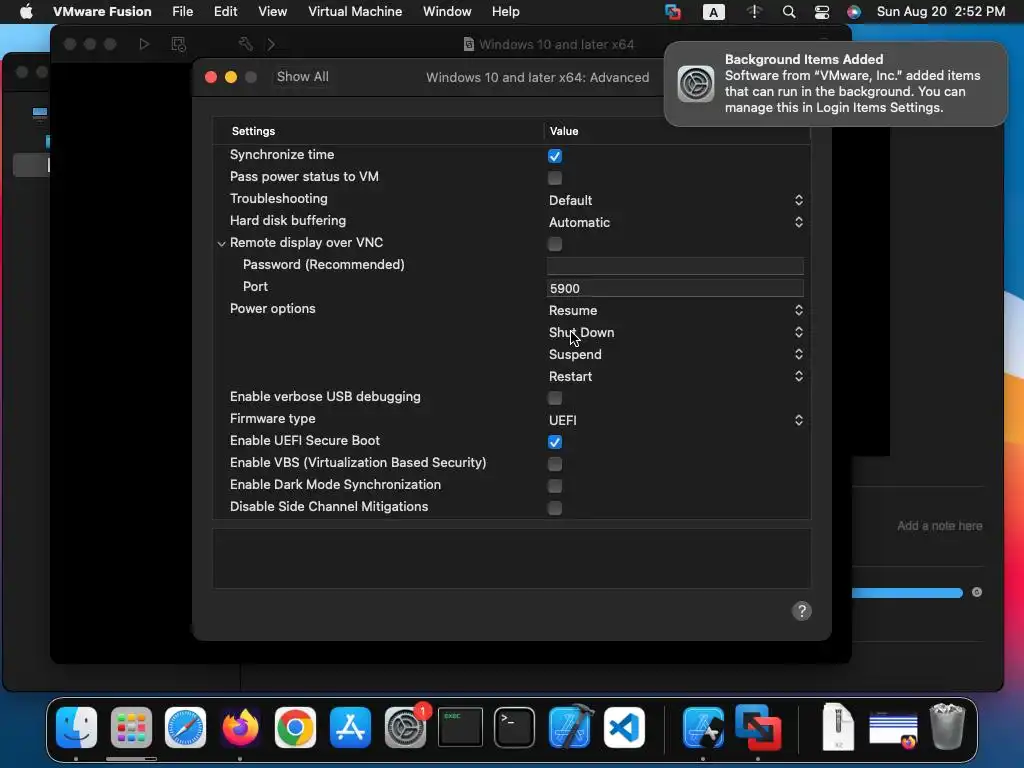Open the Terminal app in the Dock
This screenshot has height=768, width=1024.
click(x=515, y=727)
